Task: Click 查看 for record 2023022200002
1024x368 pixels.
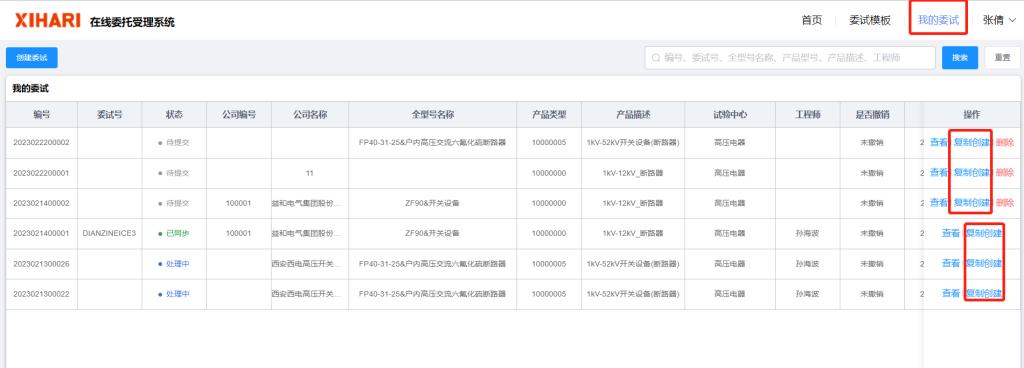Action: (x=938, y=142)
